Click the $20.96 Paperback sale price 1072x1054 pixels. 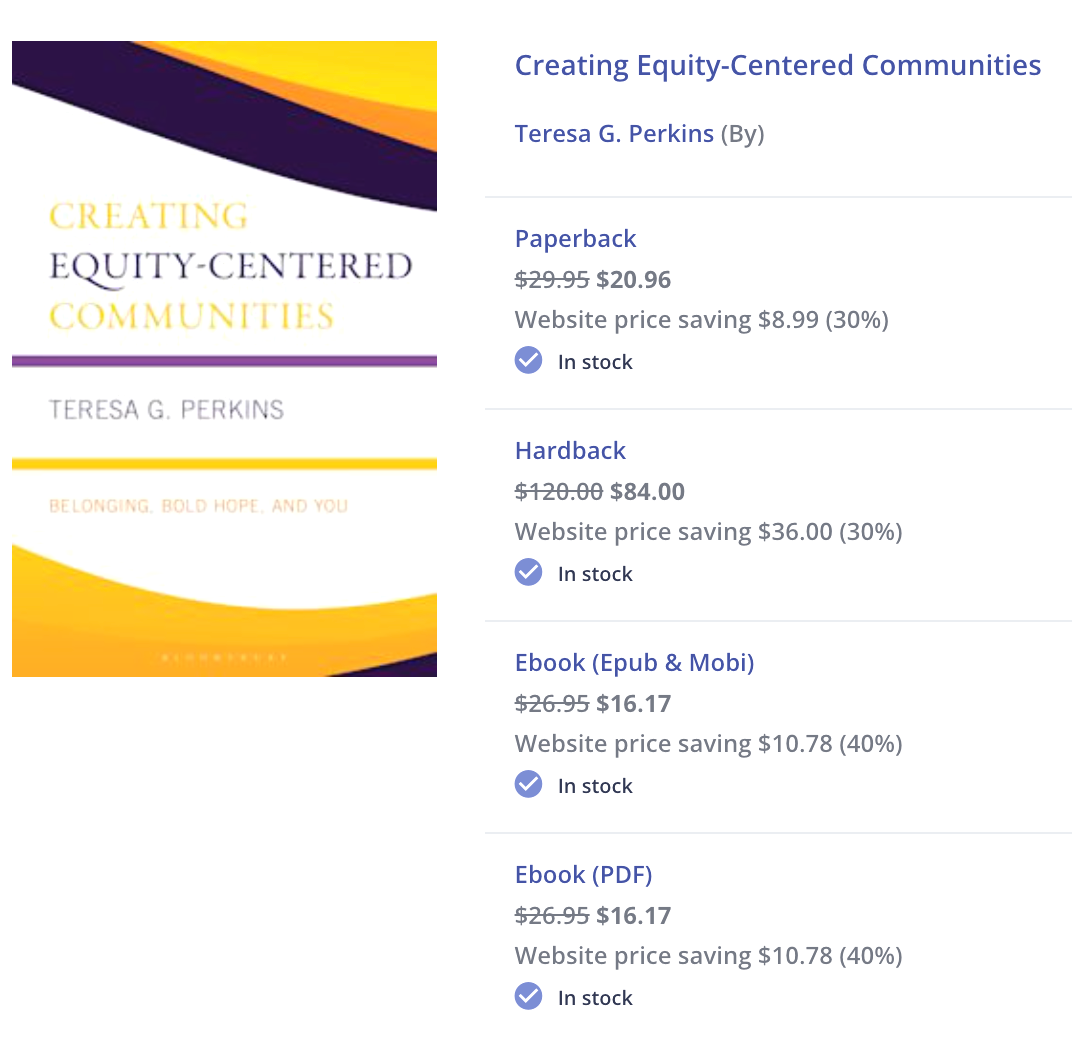[x=633, y=280]
